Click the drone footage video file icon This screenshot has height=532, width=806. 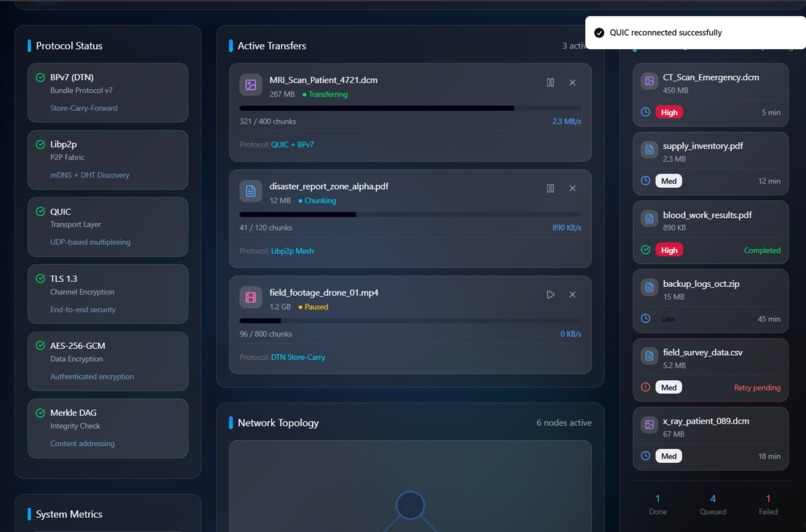(x=251, y=298)
